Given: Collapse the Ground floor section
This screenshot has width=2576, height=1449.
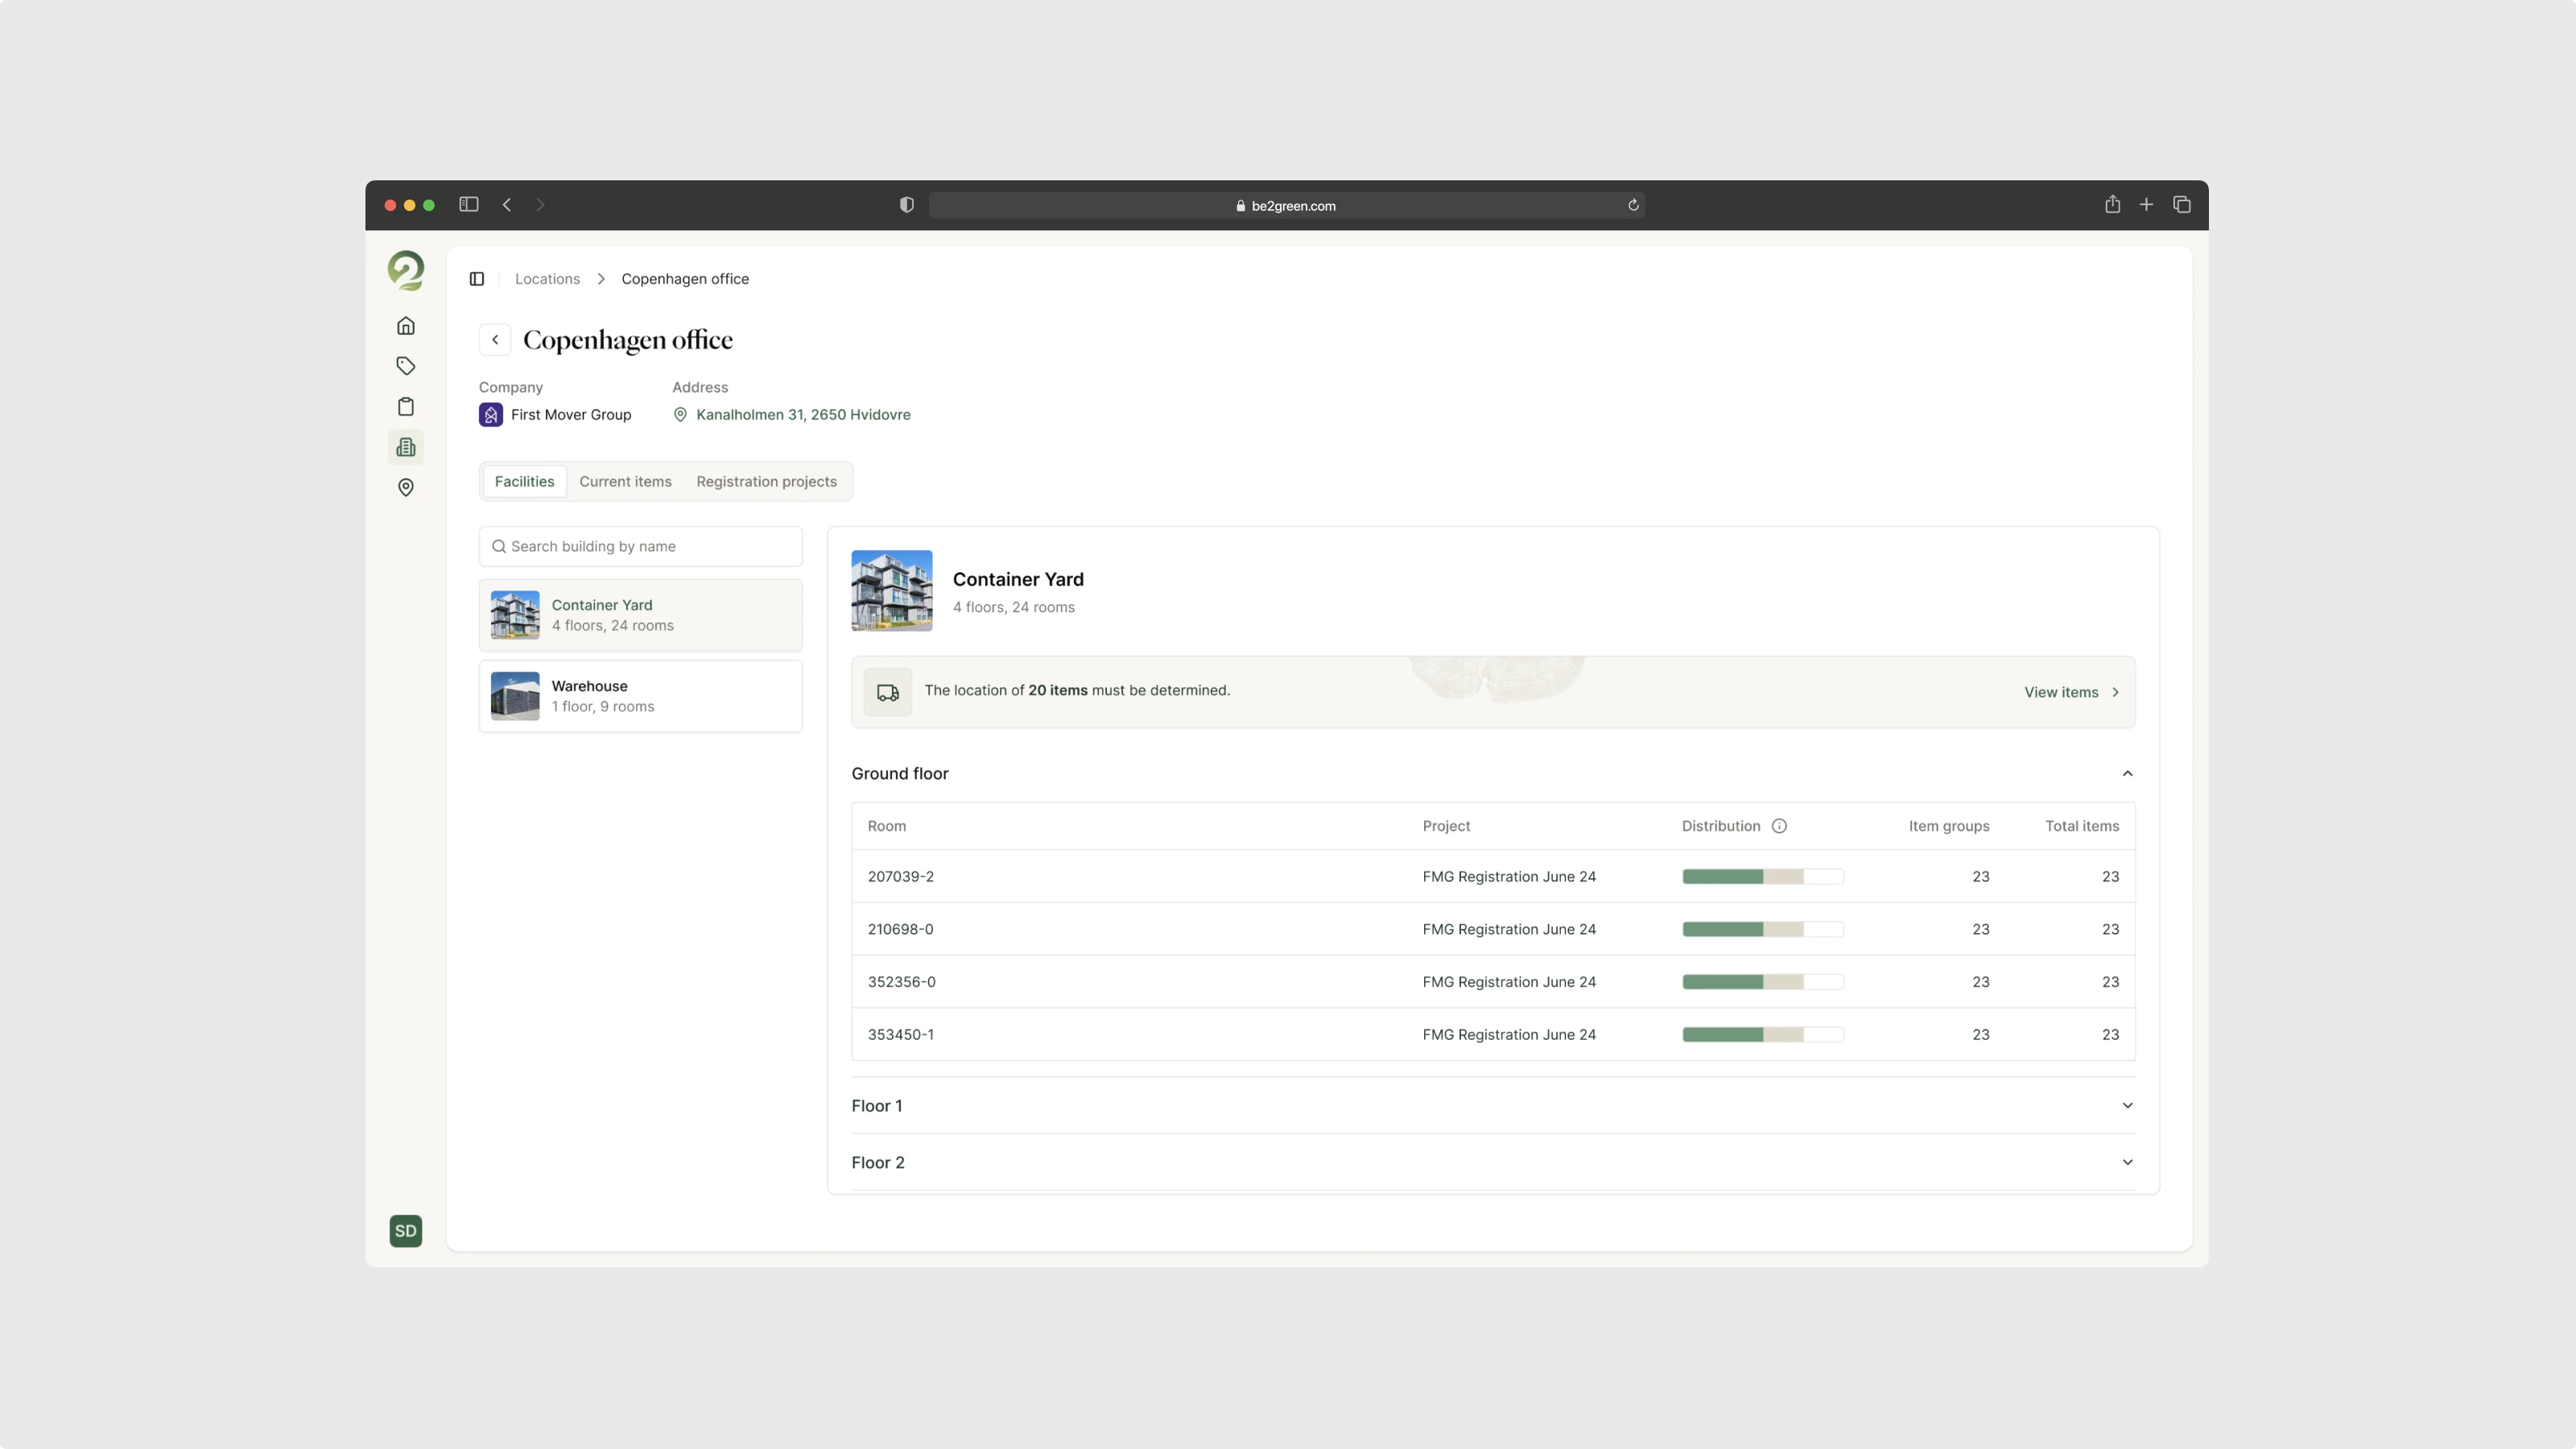Looking at the screenshot, I should (2127, 773).
